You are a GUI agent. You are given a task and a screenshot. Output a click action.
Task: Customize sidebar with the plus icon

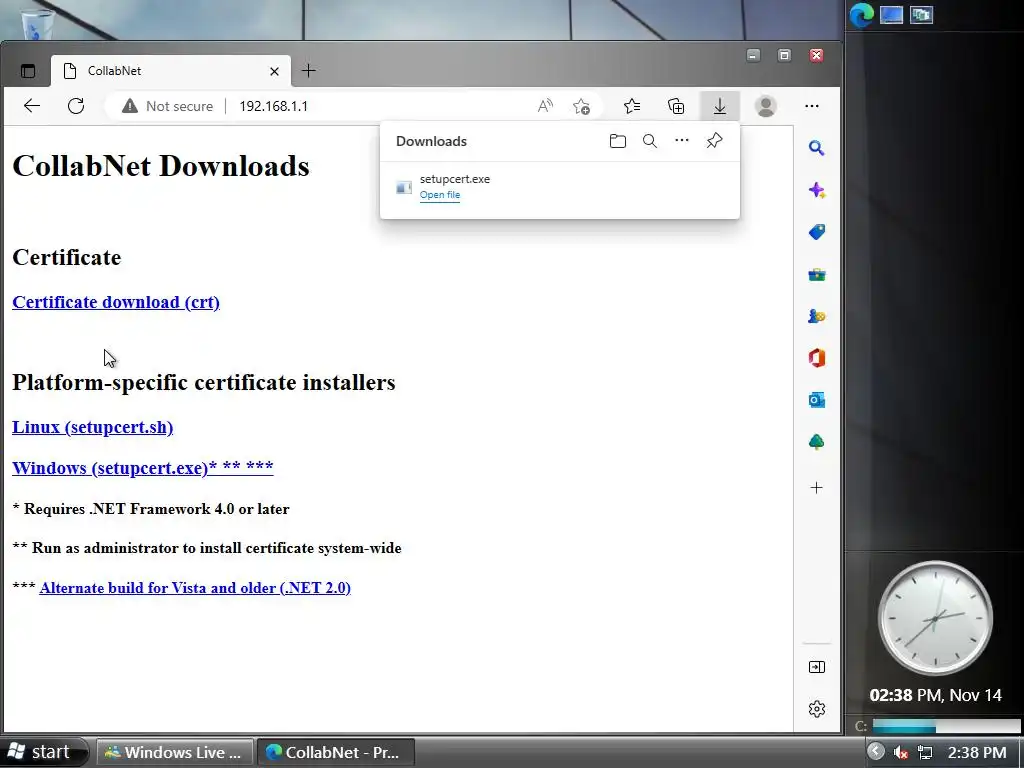tap(816, 488)
